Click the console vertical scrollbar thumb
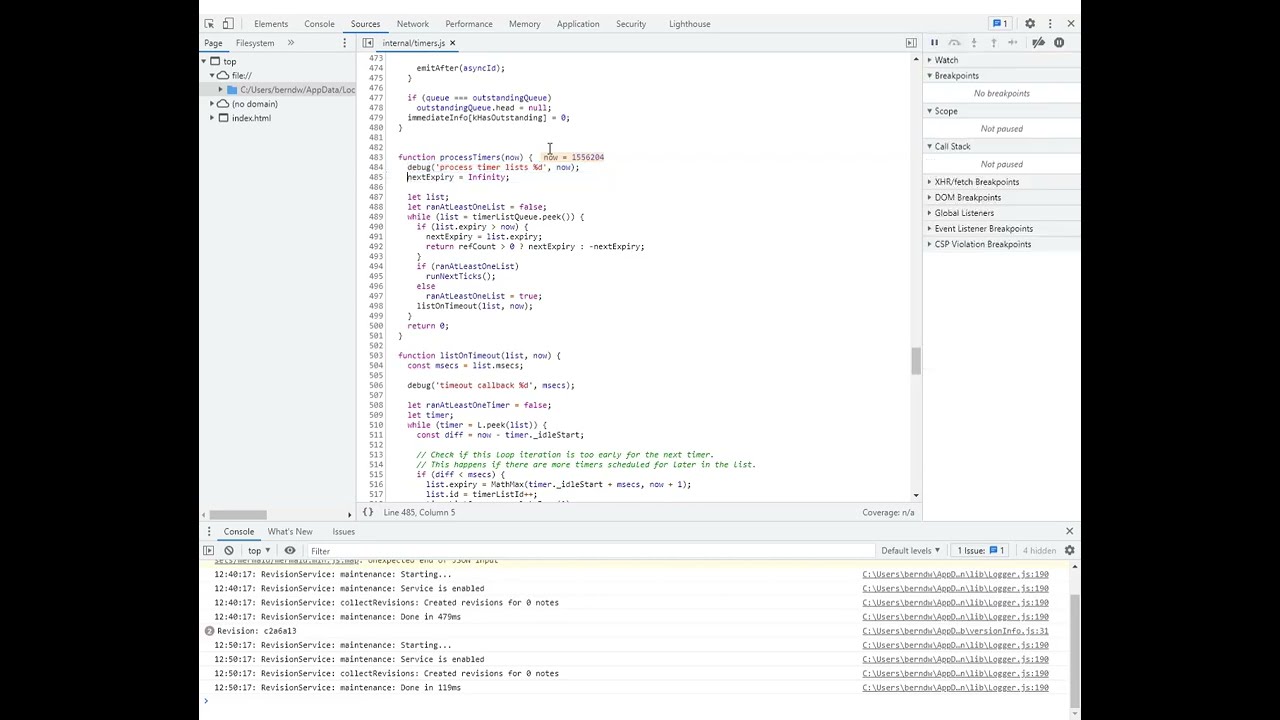1280x720 pixels. pos(1075,650)
